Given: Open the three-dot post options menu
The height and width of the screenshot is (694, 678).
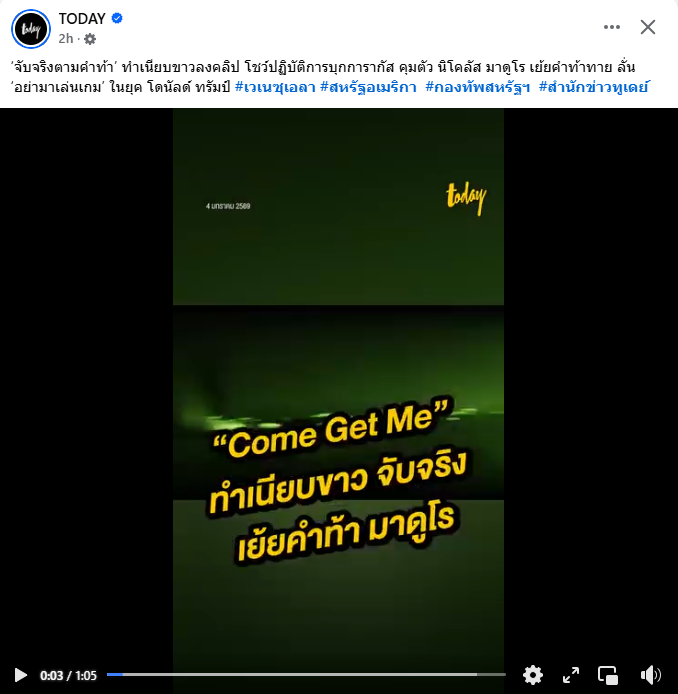Looking at the screenshot, I should click(x=612, y=27).
